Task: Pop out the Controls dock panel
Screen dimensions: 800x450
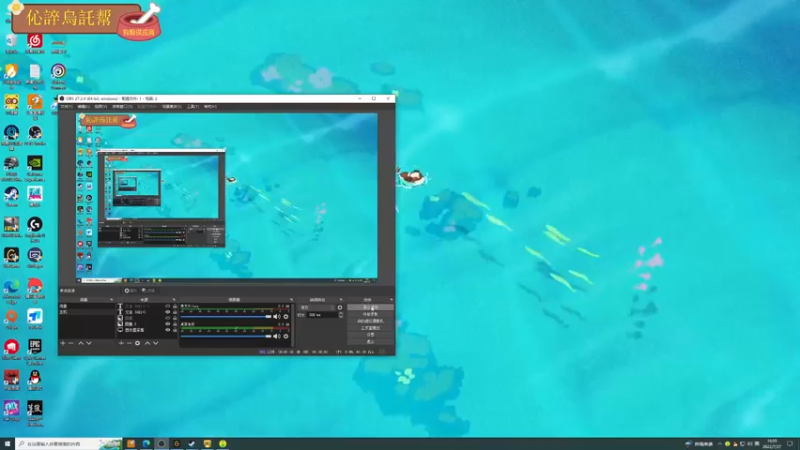Action: tap(391, 299)
